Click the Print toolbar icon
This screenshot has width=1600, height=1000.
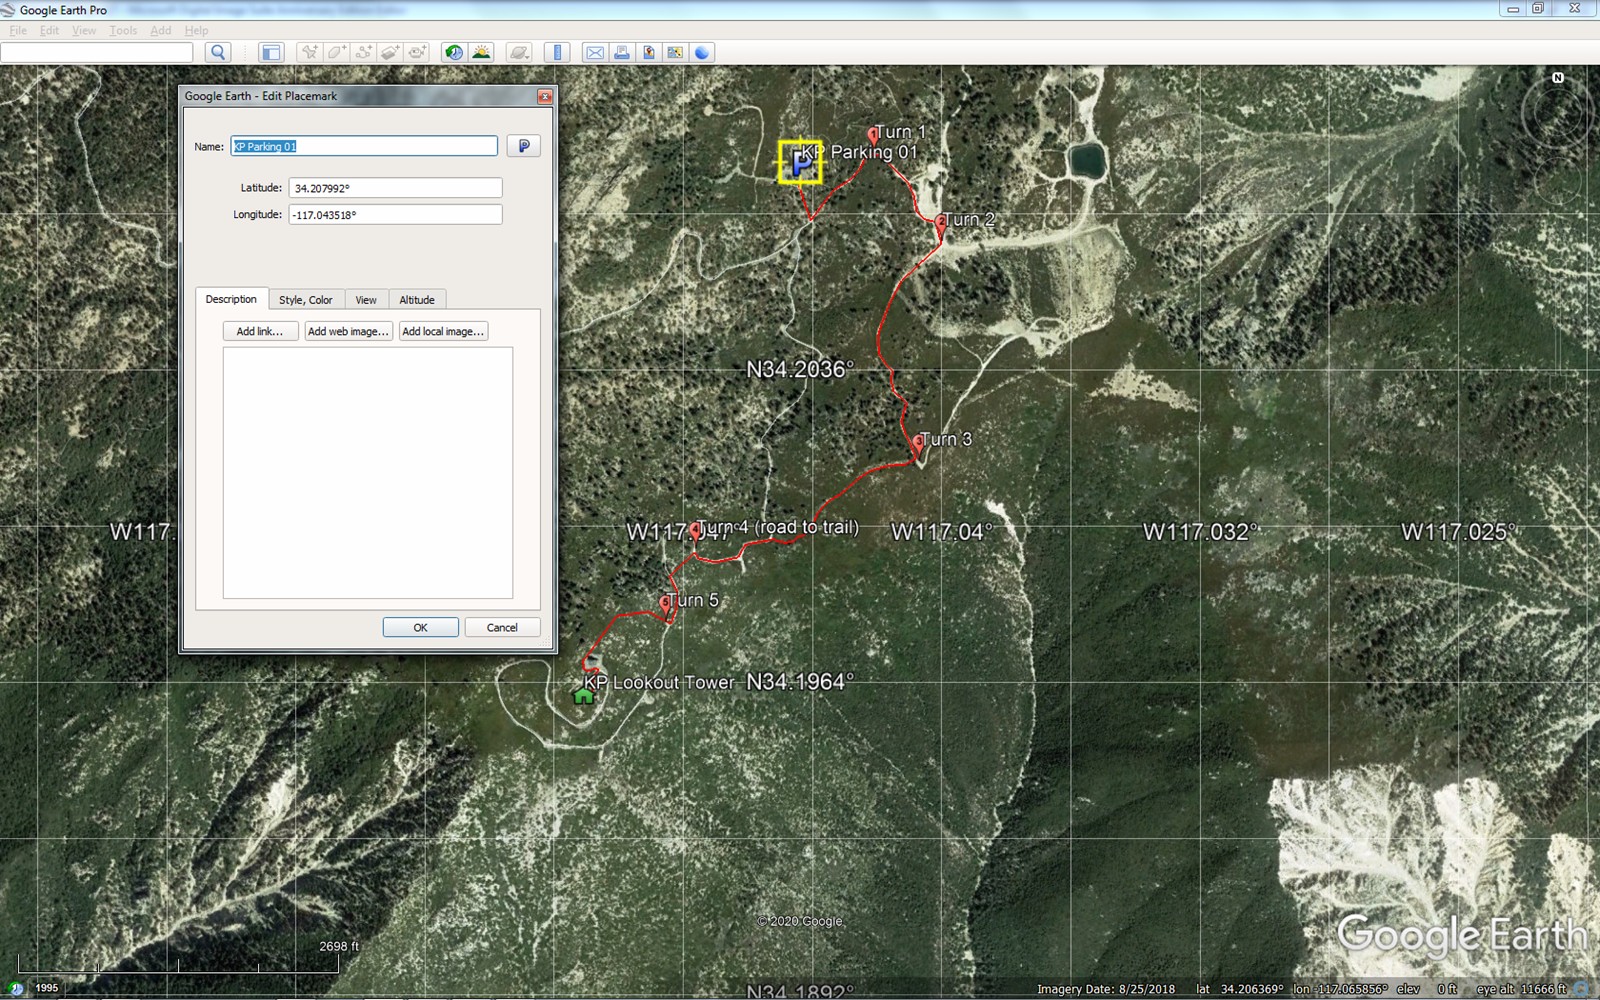(622, 52)
